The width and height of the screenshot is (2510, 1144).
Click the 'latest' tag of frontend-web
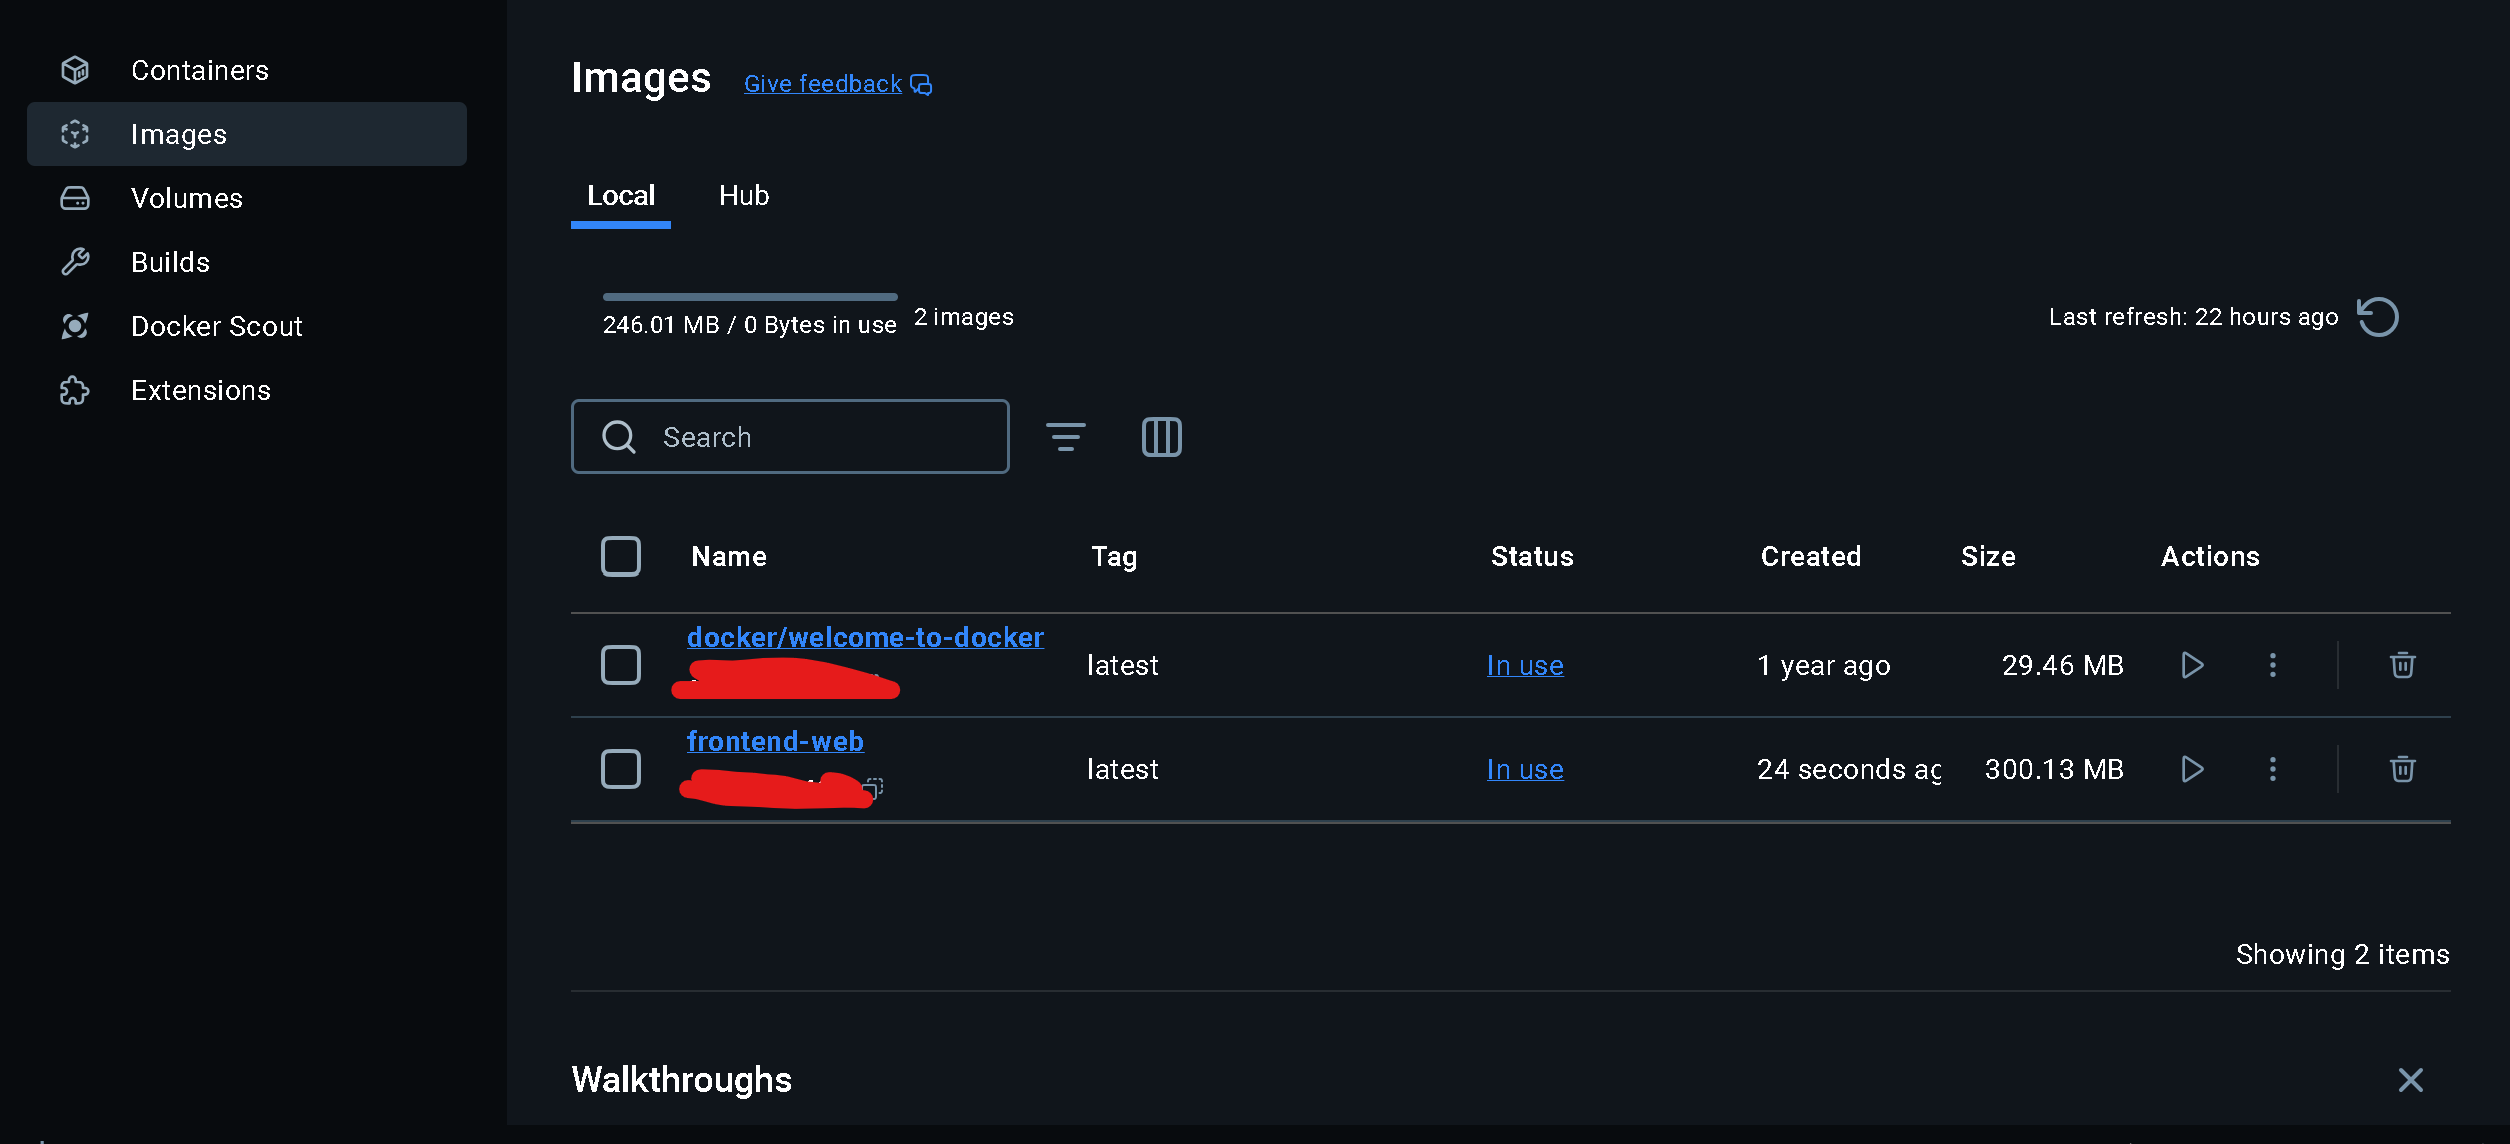point(1122,770)
